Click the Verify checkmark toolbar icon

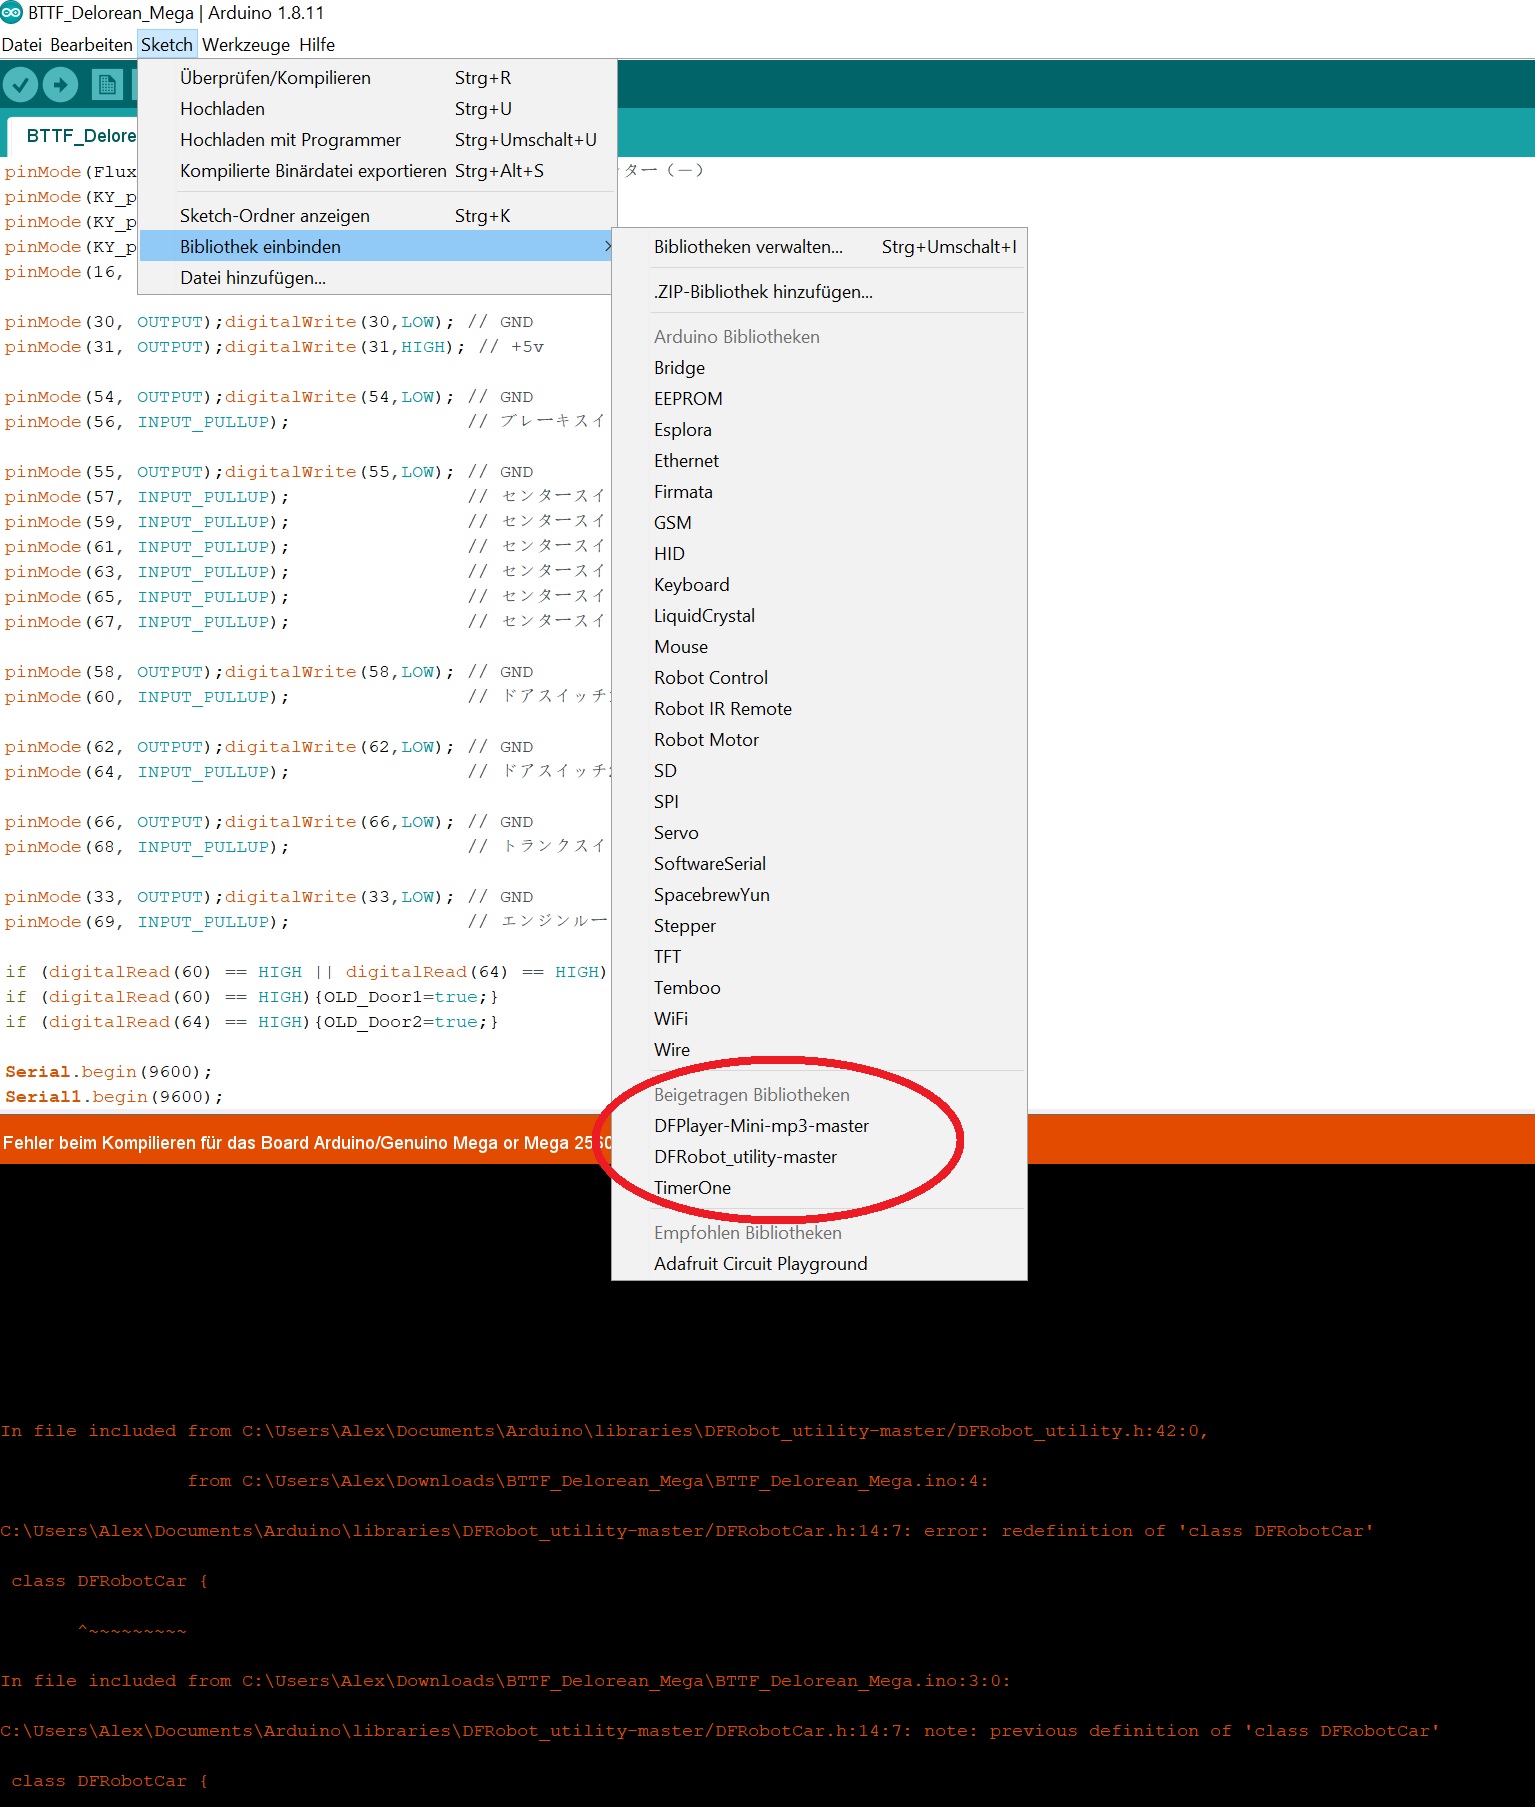tap(20, 85)
